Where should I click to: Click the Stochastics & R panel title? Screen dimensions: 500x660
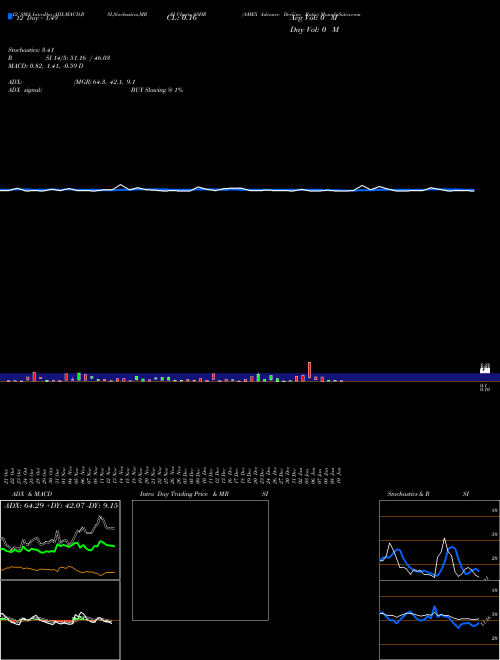pyautogui.click(x=408, y=494)
